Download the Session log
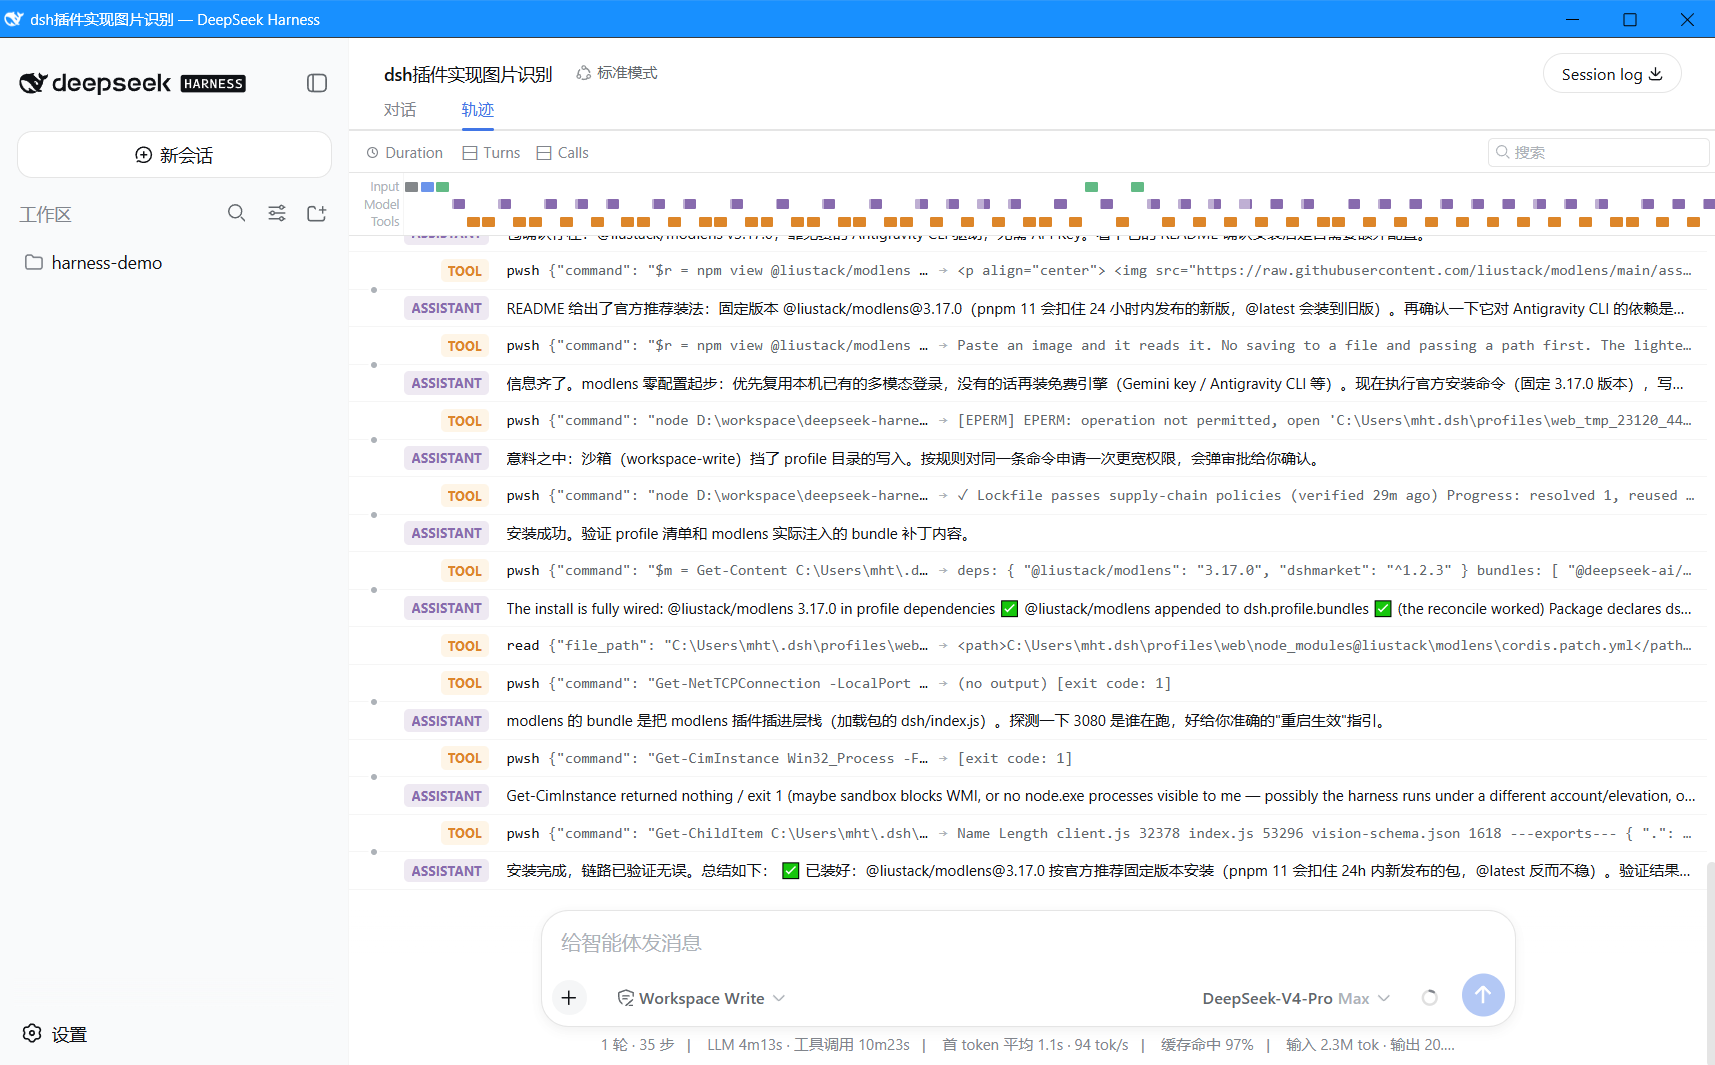The height and width of the screenshot is (1065, 1715). point(1612,74)
